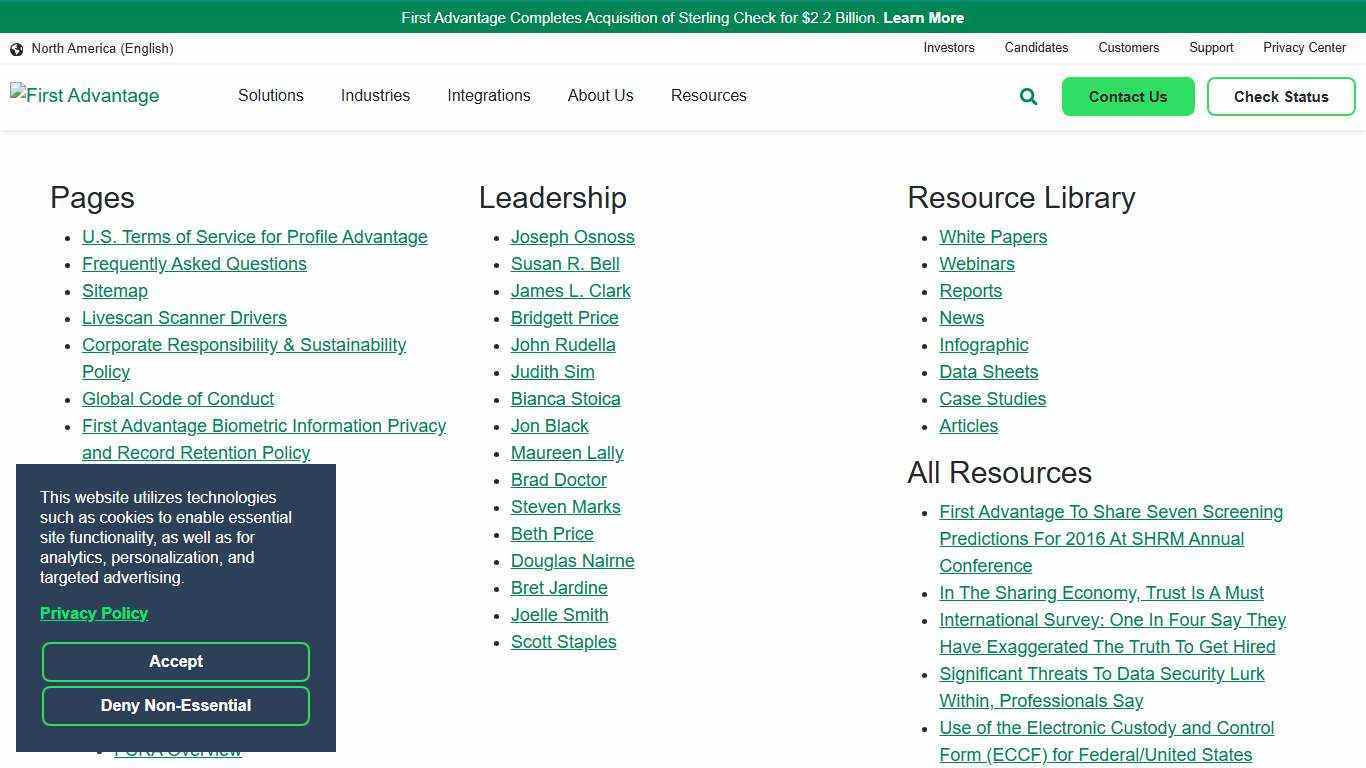Open the About Us menu item
1366x768 pixels.
click(x=600, y=95)
